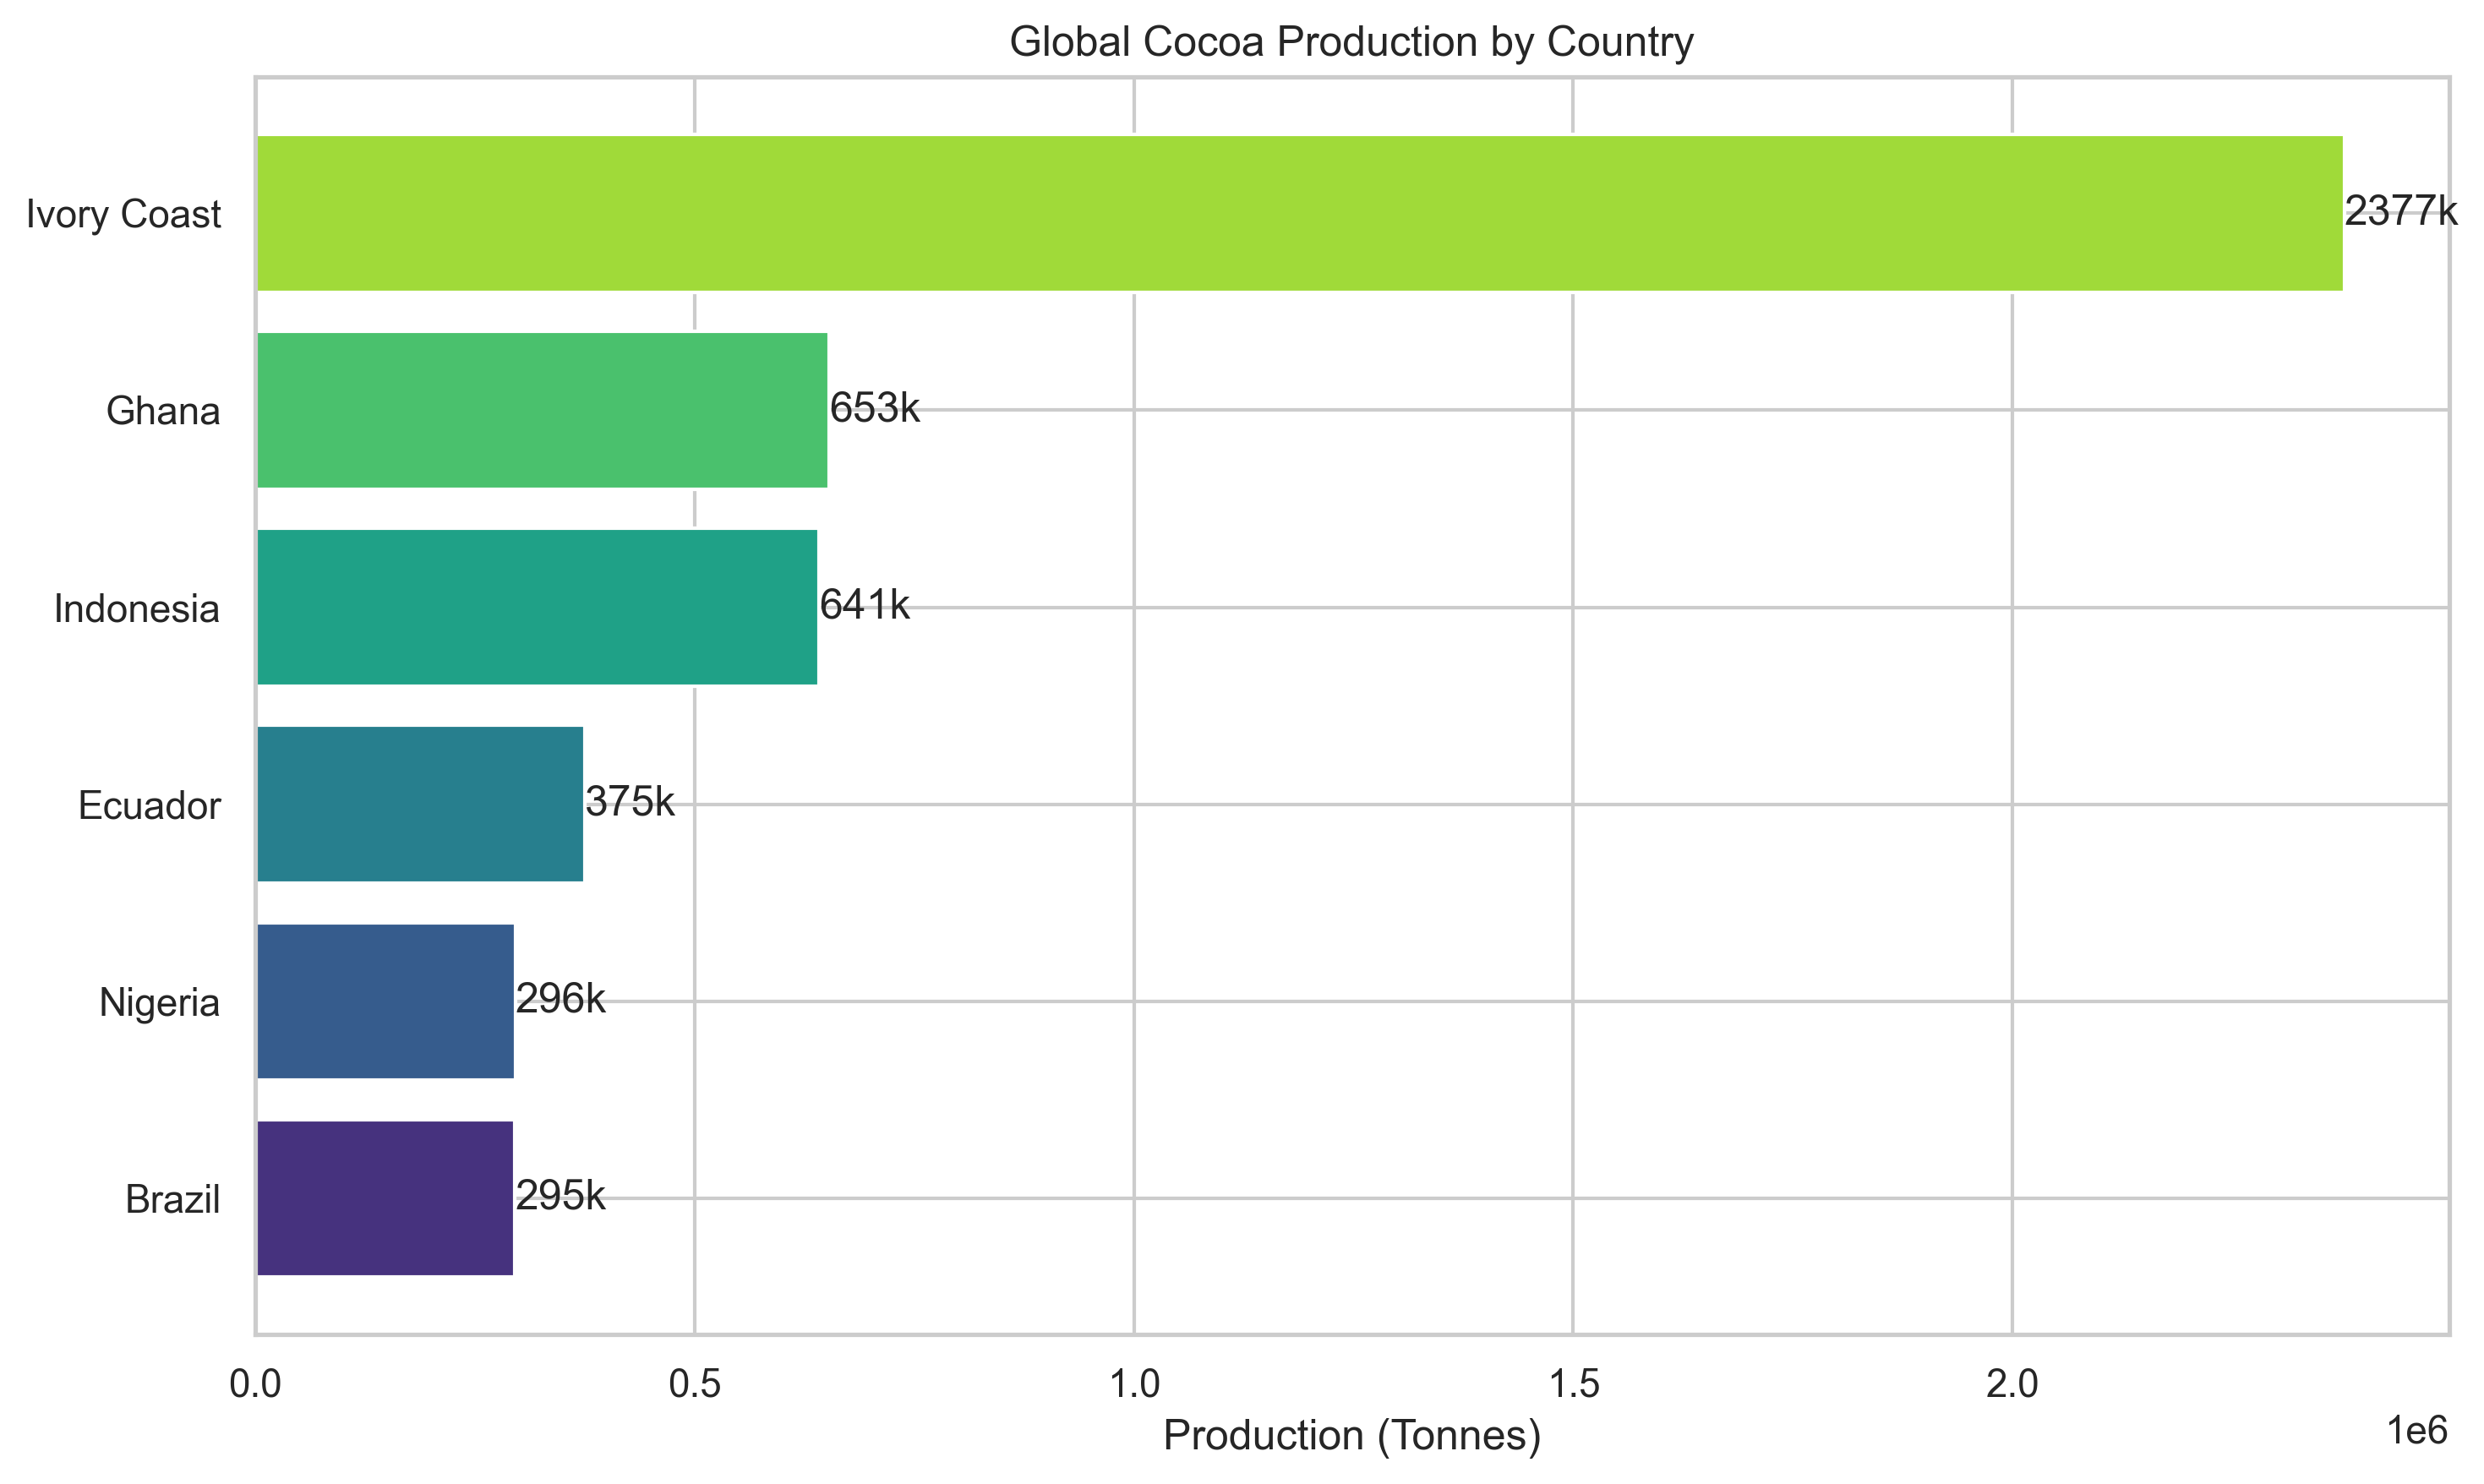Viewport: 2484px width, 1484px height.
Task: Click the Brazil production bar
Action: tap(385, 1198)
